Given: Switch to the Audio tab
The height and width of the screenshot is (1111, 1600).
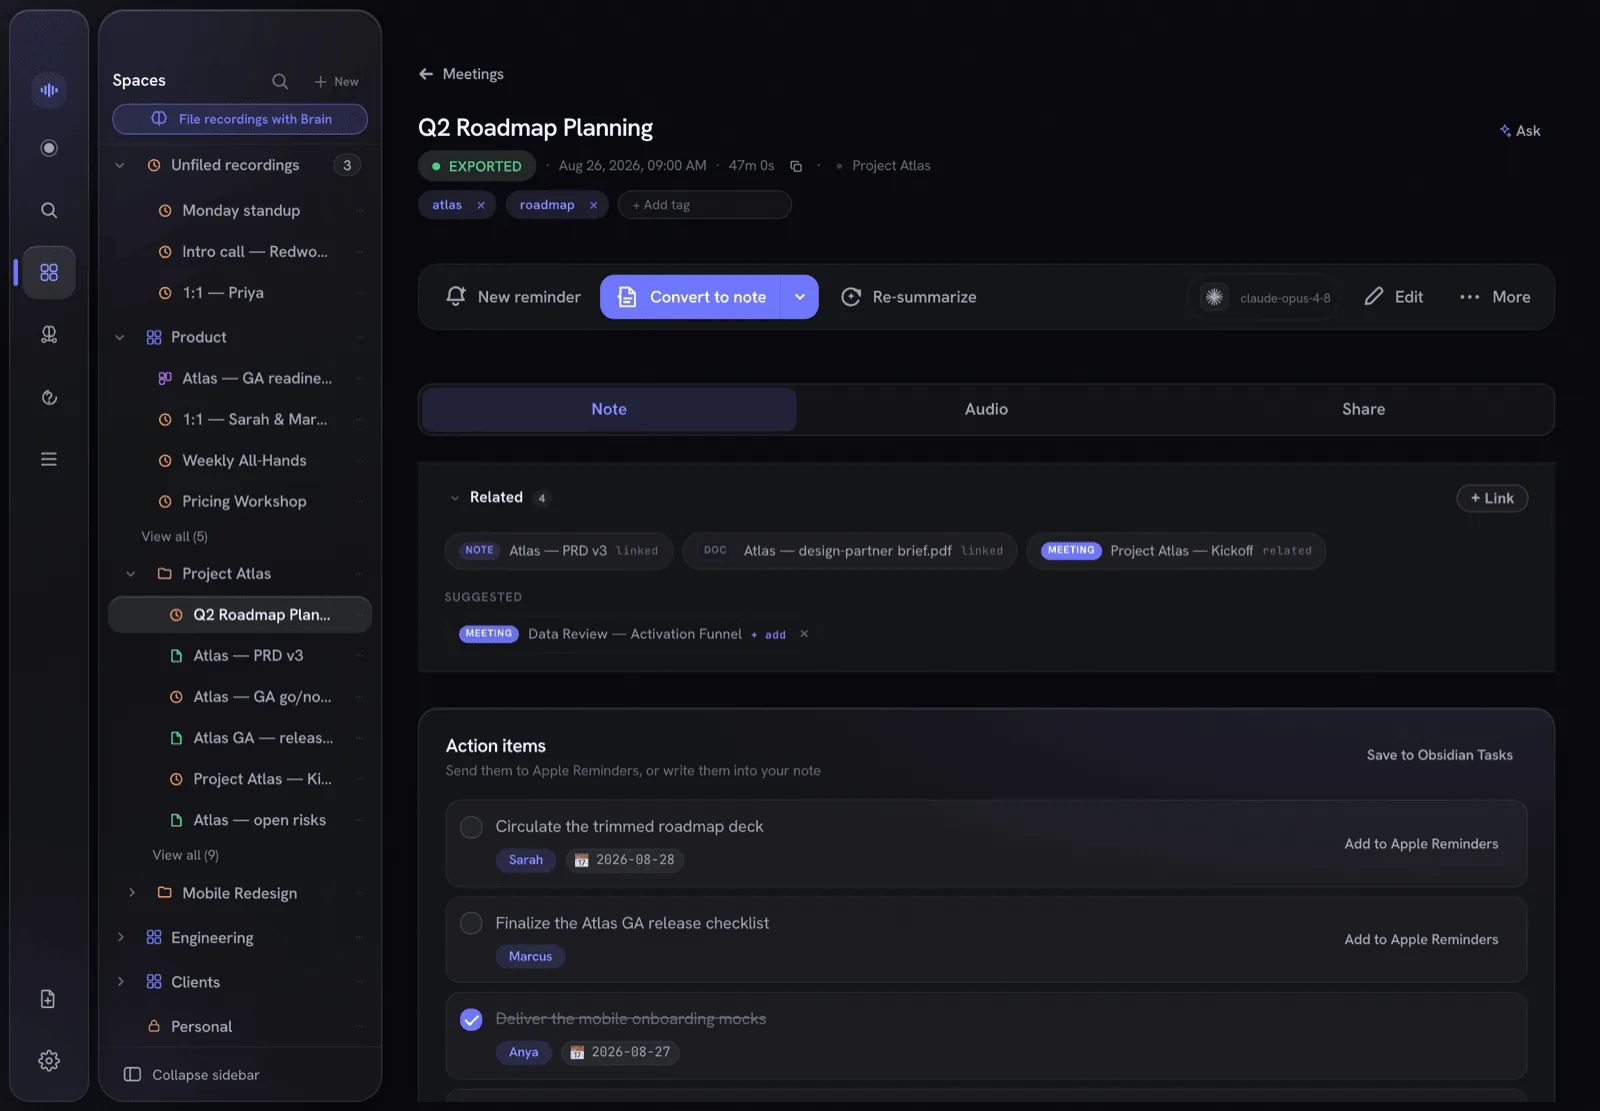Looking at the screenshot, I should pyautogui.click(x=986, y=409).
